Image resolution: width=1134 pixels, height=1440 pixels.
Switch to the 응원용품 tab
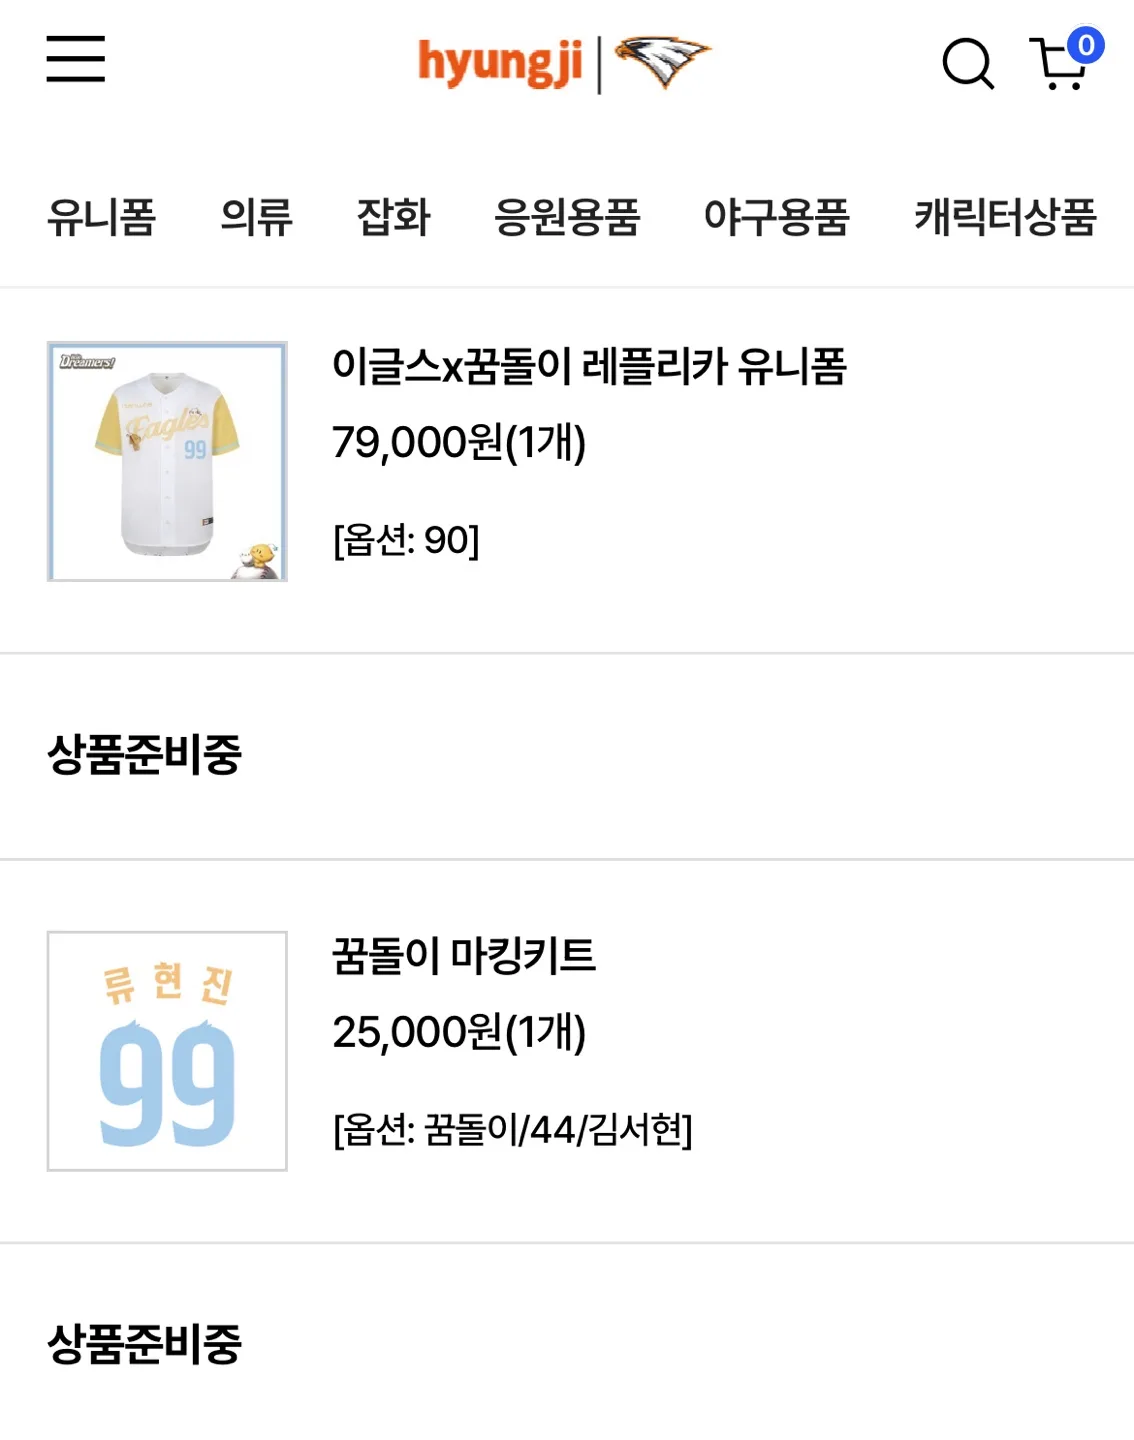(567, 217)
